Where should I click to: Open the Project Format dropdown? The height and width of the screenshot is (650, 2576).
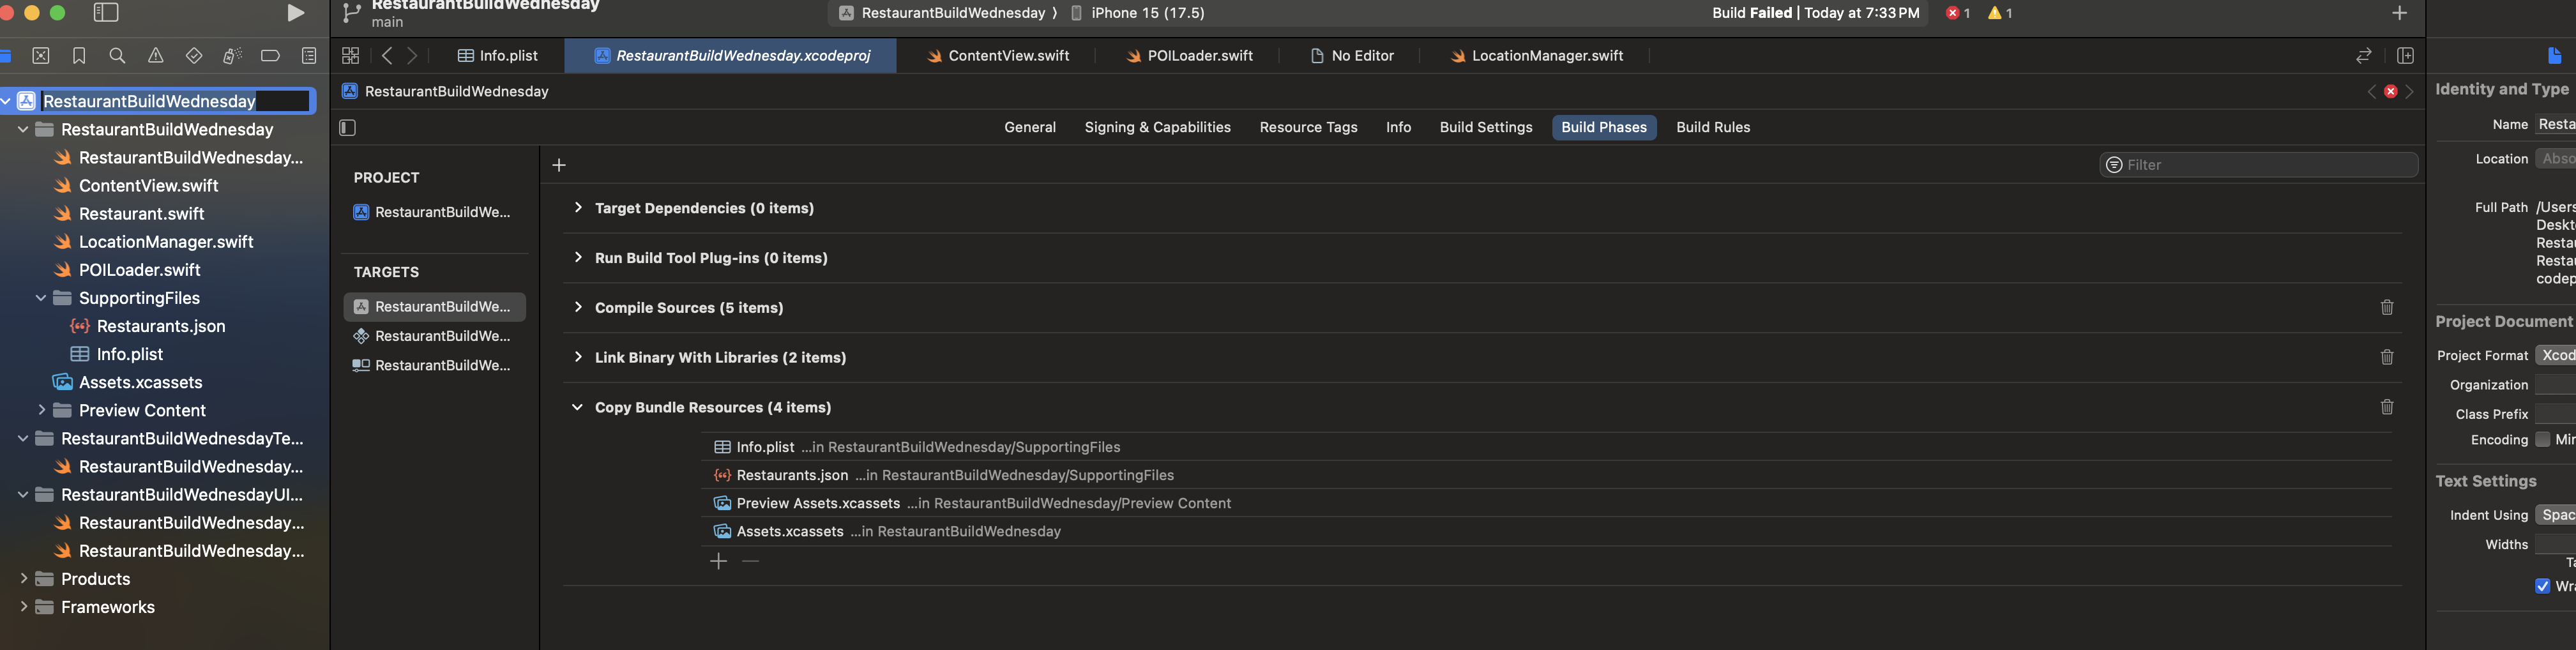coord(2555,356)
